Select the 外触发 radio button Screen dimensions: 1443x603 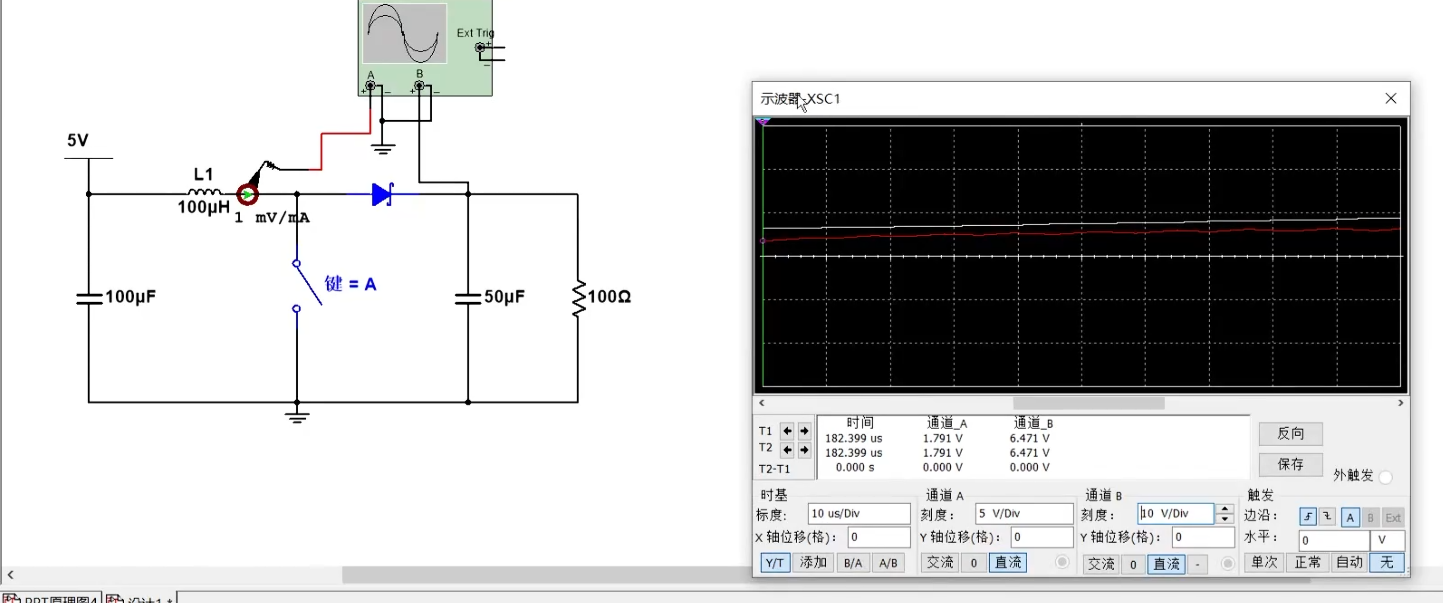pyautogui.click(x=1385, y=477)
